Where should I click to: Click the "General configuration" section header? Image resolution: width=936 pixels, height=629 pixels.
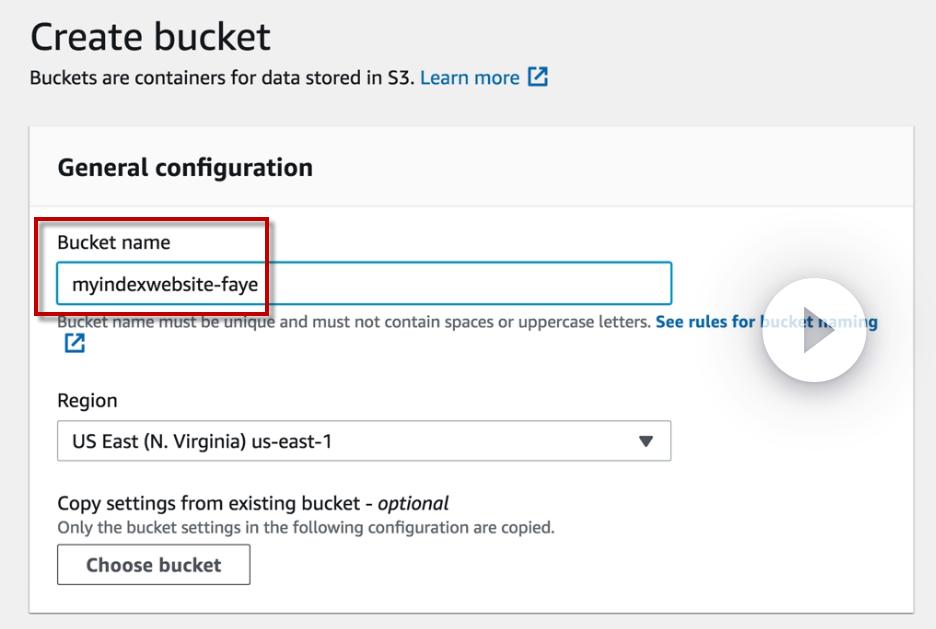coord(185,167)
